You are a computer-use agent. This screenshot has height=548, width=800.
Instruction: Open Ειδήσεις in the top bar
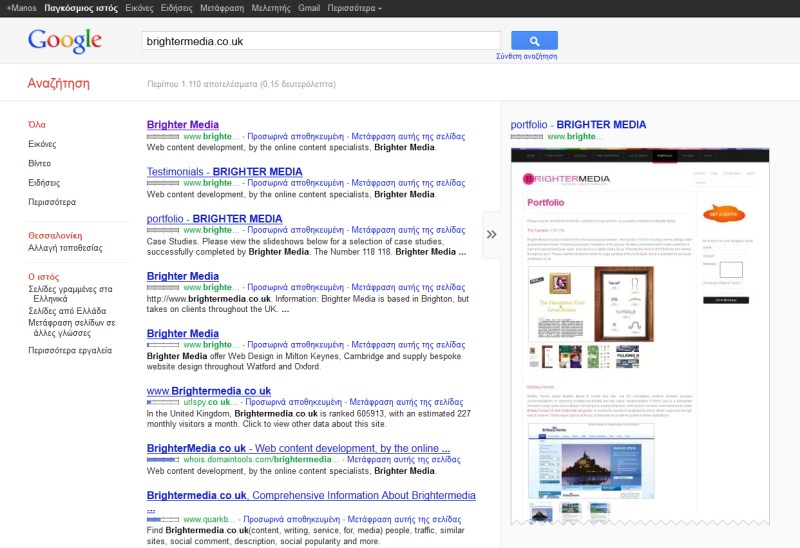click(x=177, y=8)
